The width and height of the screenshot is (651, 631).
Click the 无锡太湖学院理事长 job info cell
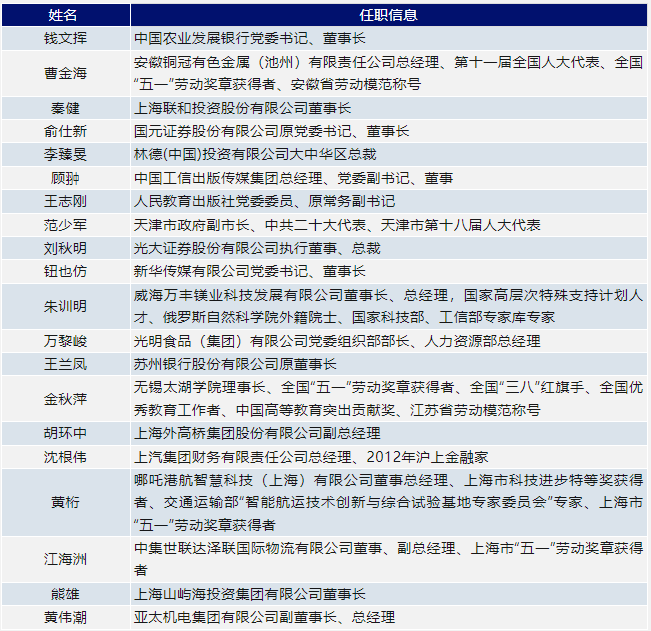coord(389,399)
